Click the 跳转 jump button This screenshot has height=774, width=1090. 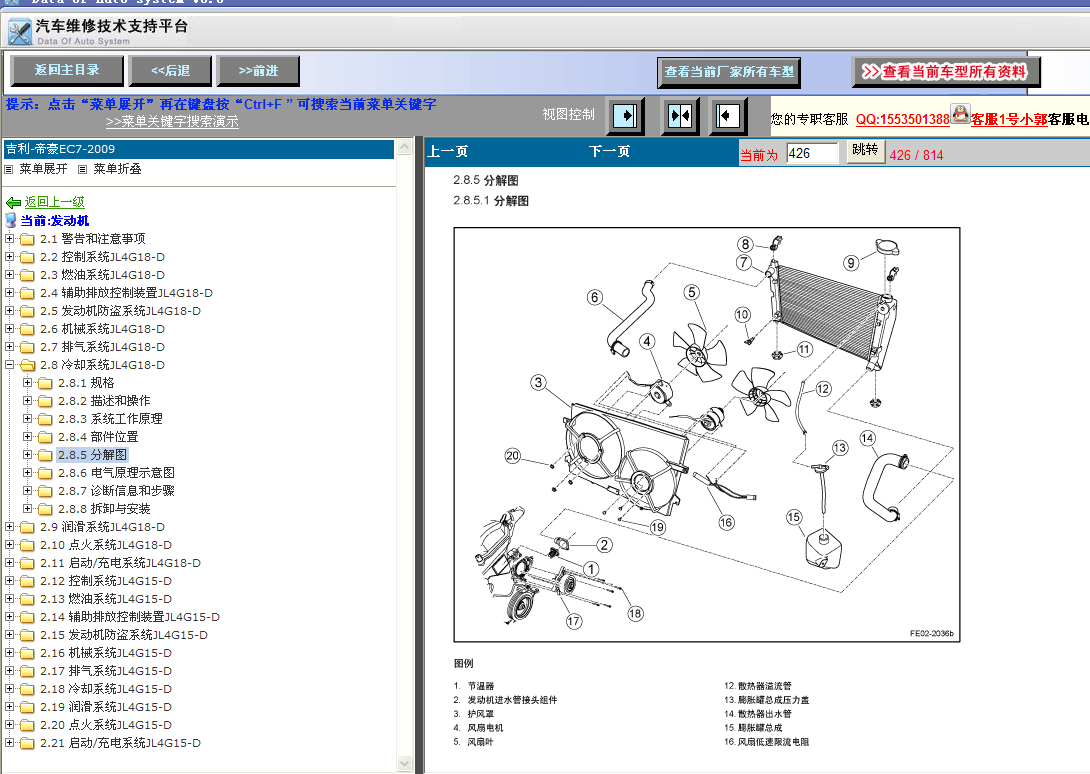pyautogui.click(x=865, y=151)
